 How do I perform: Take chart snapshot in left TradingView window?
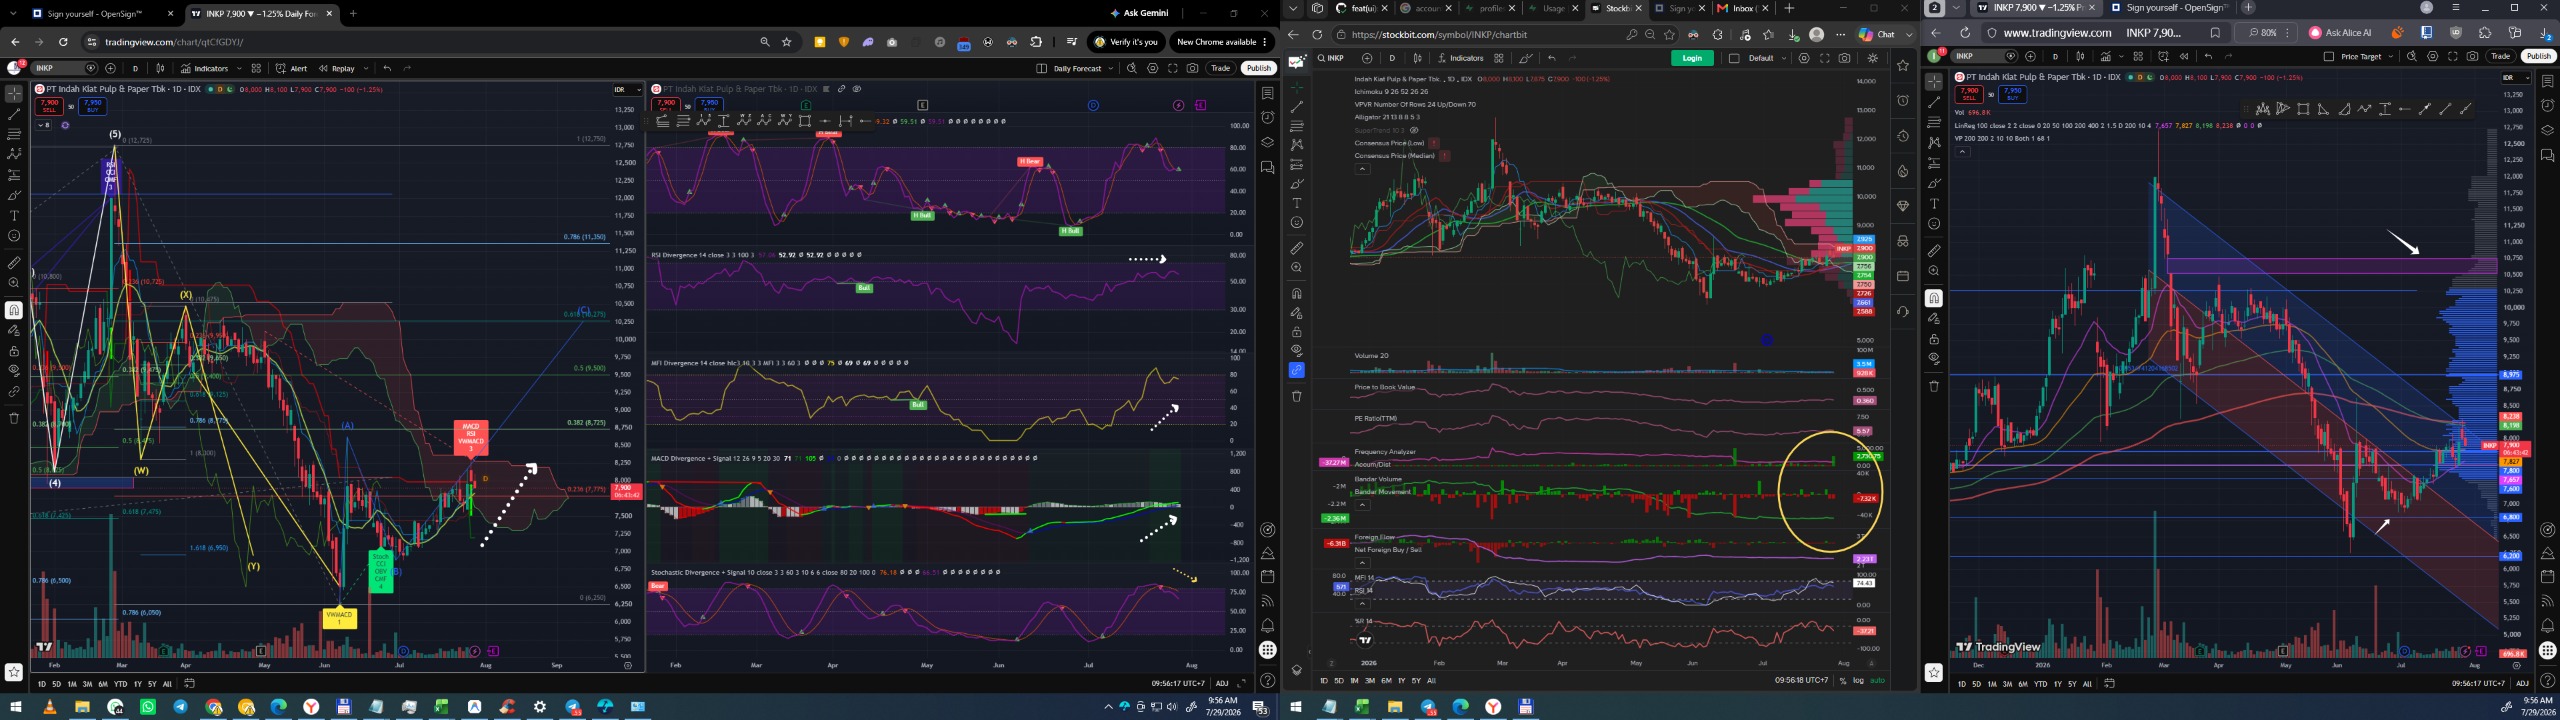click(1193, 69)
